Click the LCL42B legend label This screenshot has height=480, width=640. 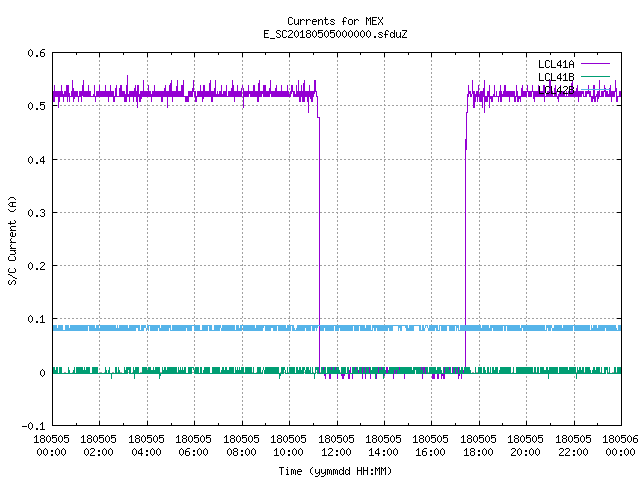[x=556, y=90]
